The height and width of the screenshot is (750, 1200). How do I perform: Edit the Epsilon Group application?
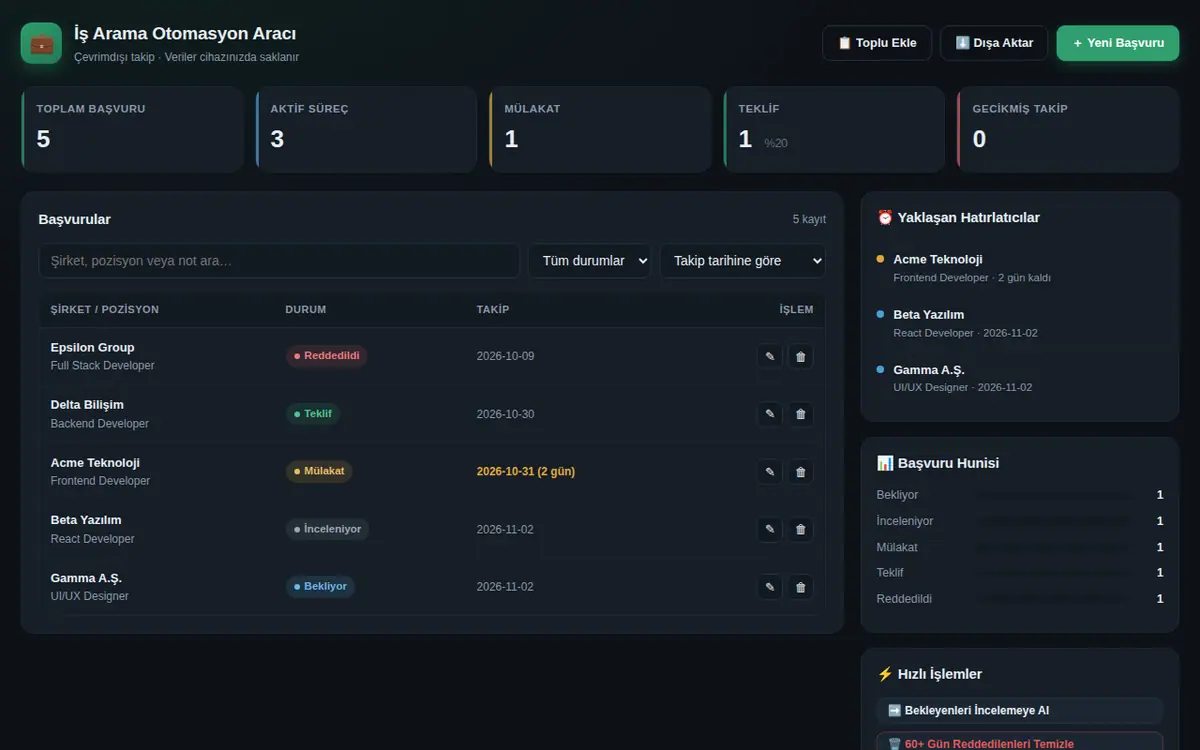(x=770, y=356)
